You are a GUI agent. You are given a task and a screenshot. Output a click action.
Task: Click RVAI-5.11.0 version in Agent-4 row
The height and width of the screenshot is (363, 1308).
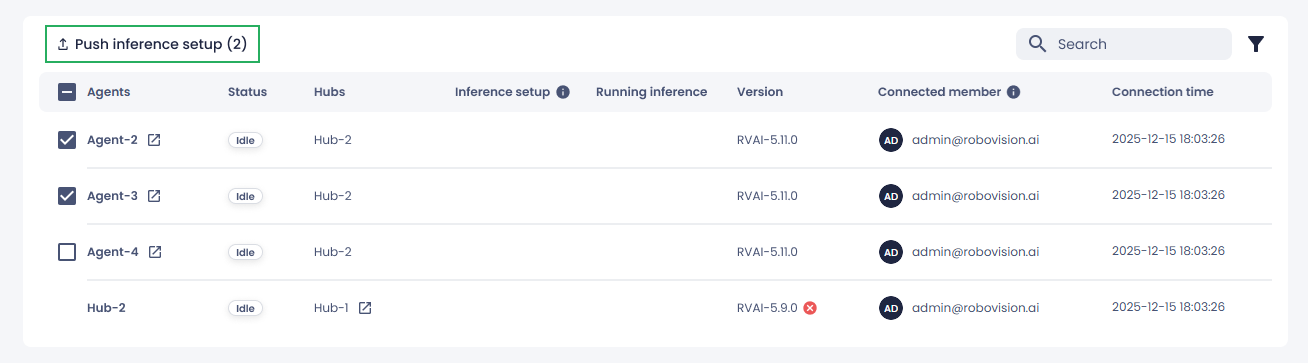[x=767, y=252]
